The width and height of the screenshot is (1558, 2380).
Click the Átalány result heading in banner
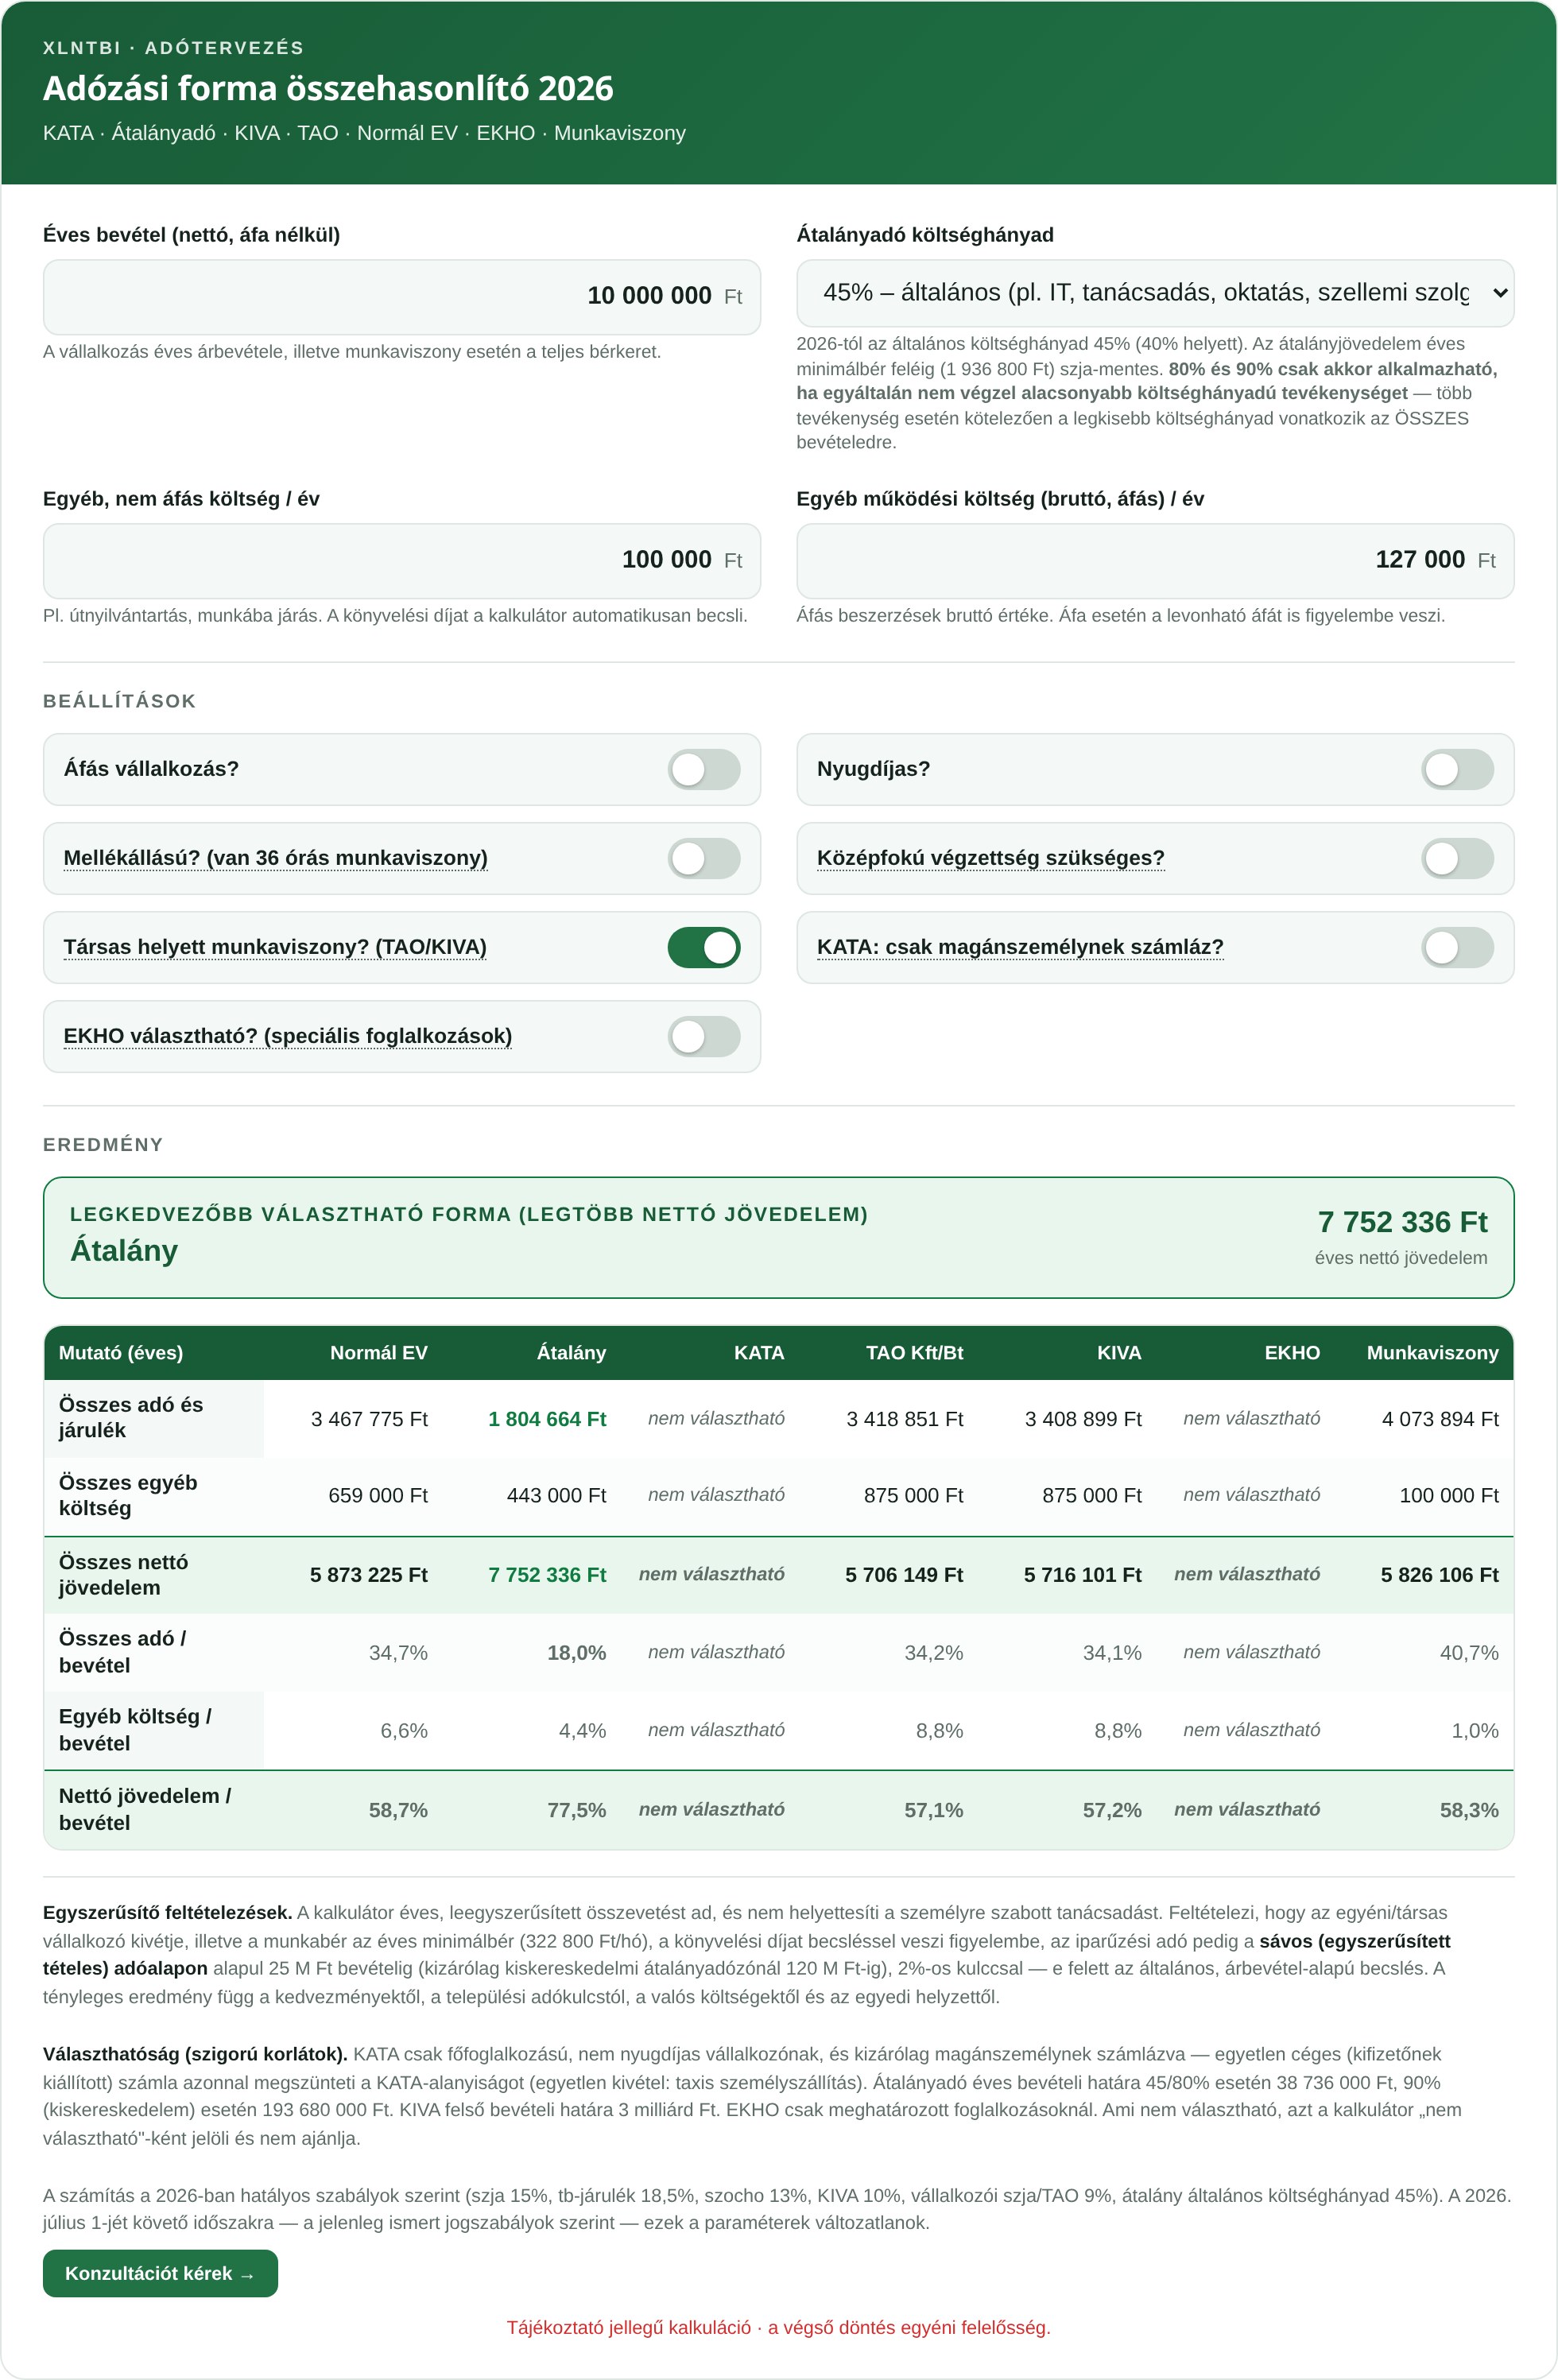coord(124,1251)
